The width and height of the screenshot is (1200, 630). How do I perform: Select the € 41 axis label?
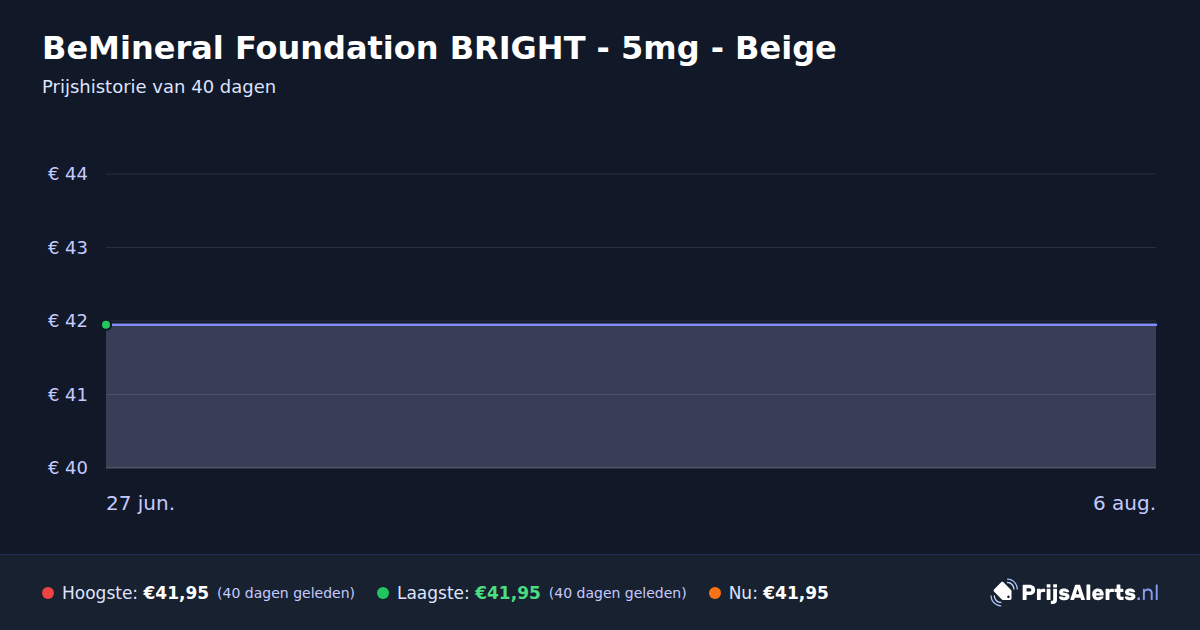[68, 394]
